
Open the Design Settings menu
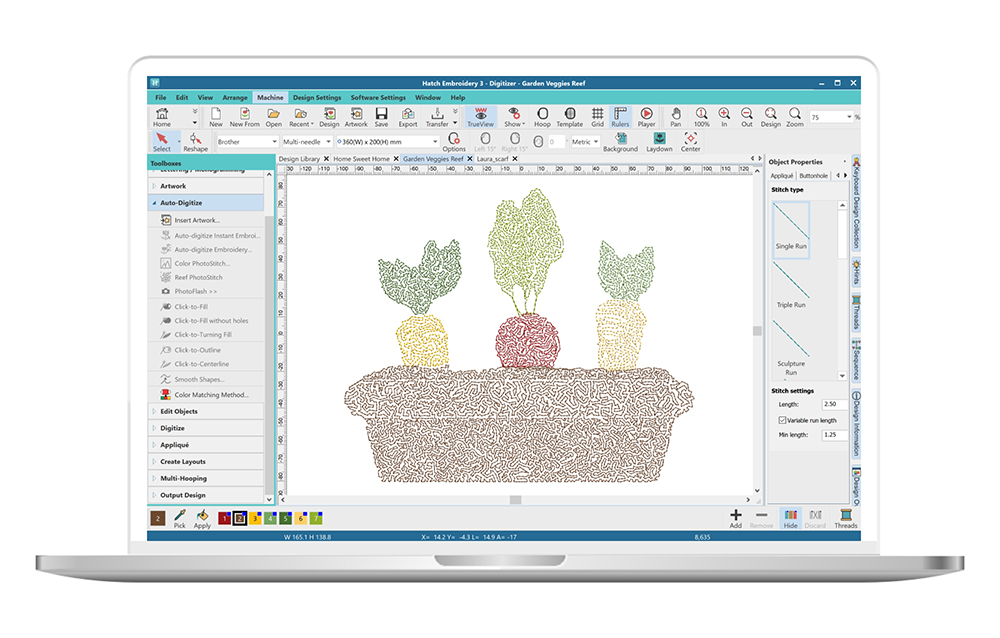(x=317, y=98)
